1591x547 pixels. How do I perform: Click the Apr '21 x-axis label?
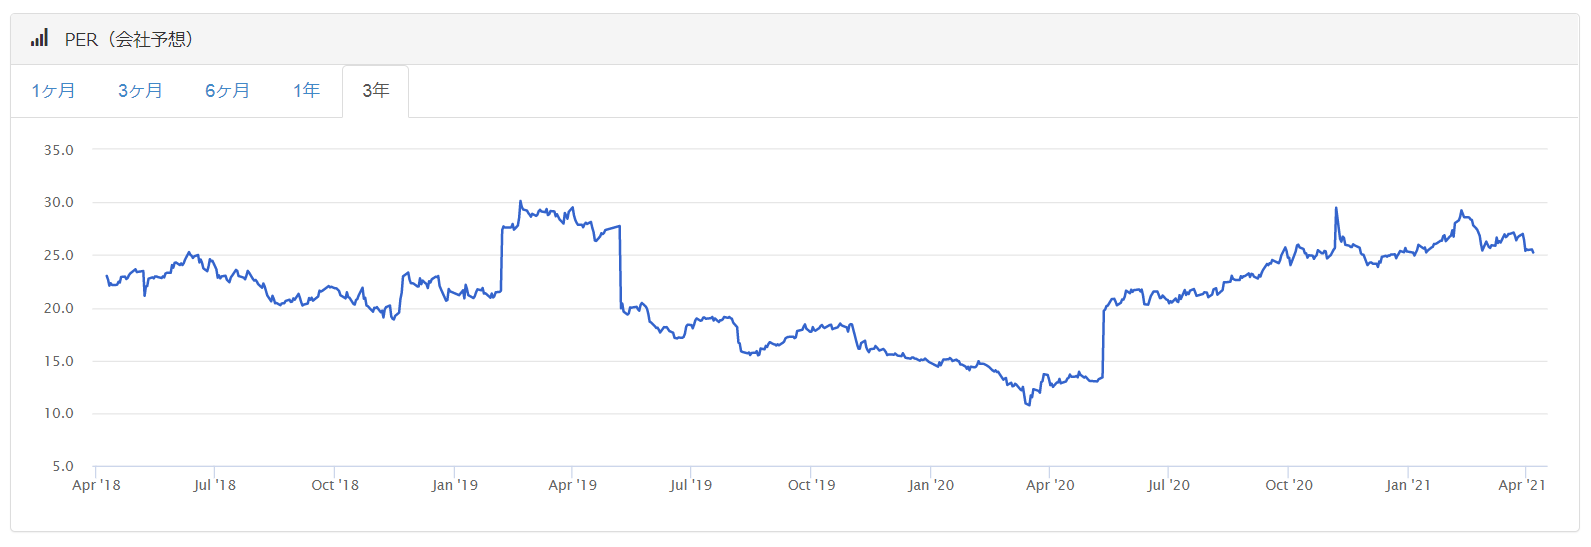[1522, 485]
